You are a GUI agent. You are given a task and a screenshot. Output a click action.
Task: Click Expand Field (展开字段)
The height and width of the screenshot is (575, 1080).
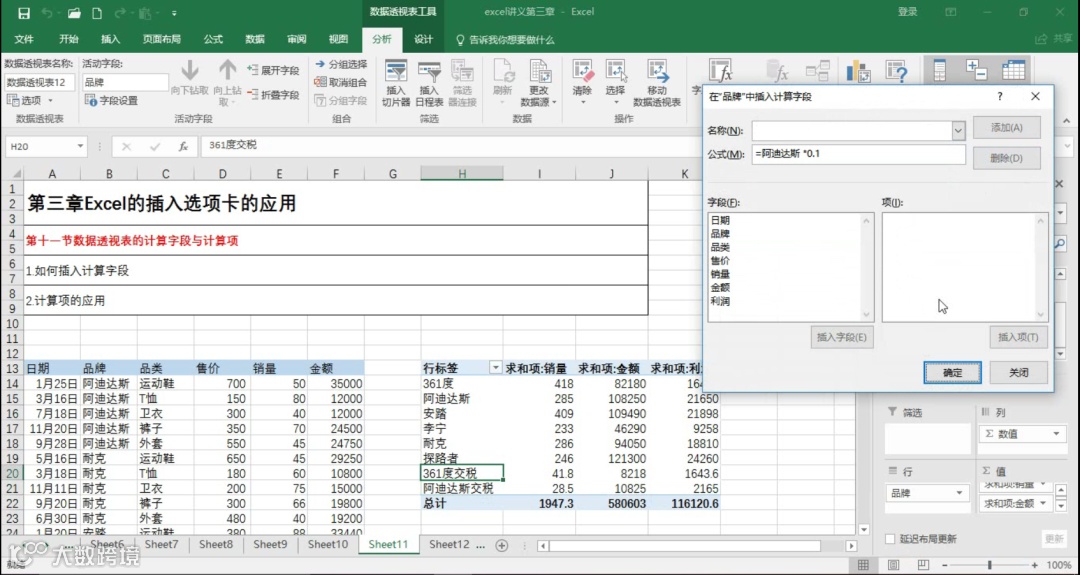pos(273,70)
